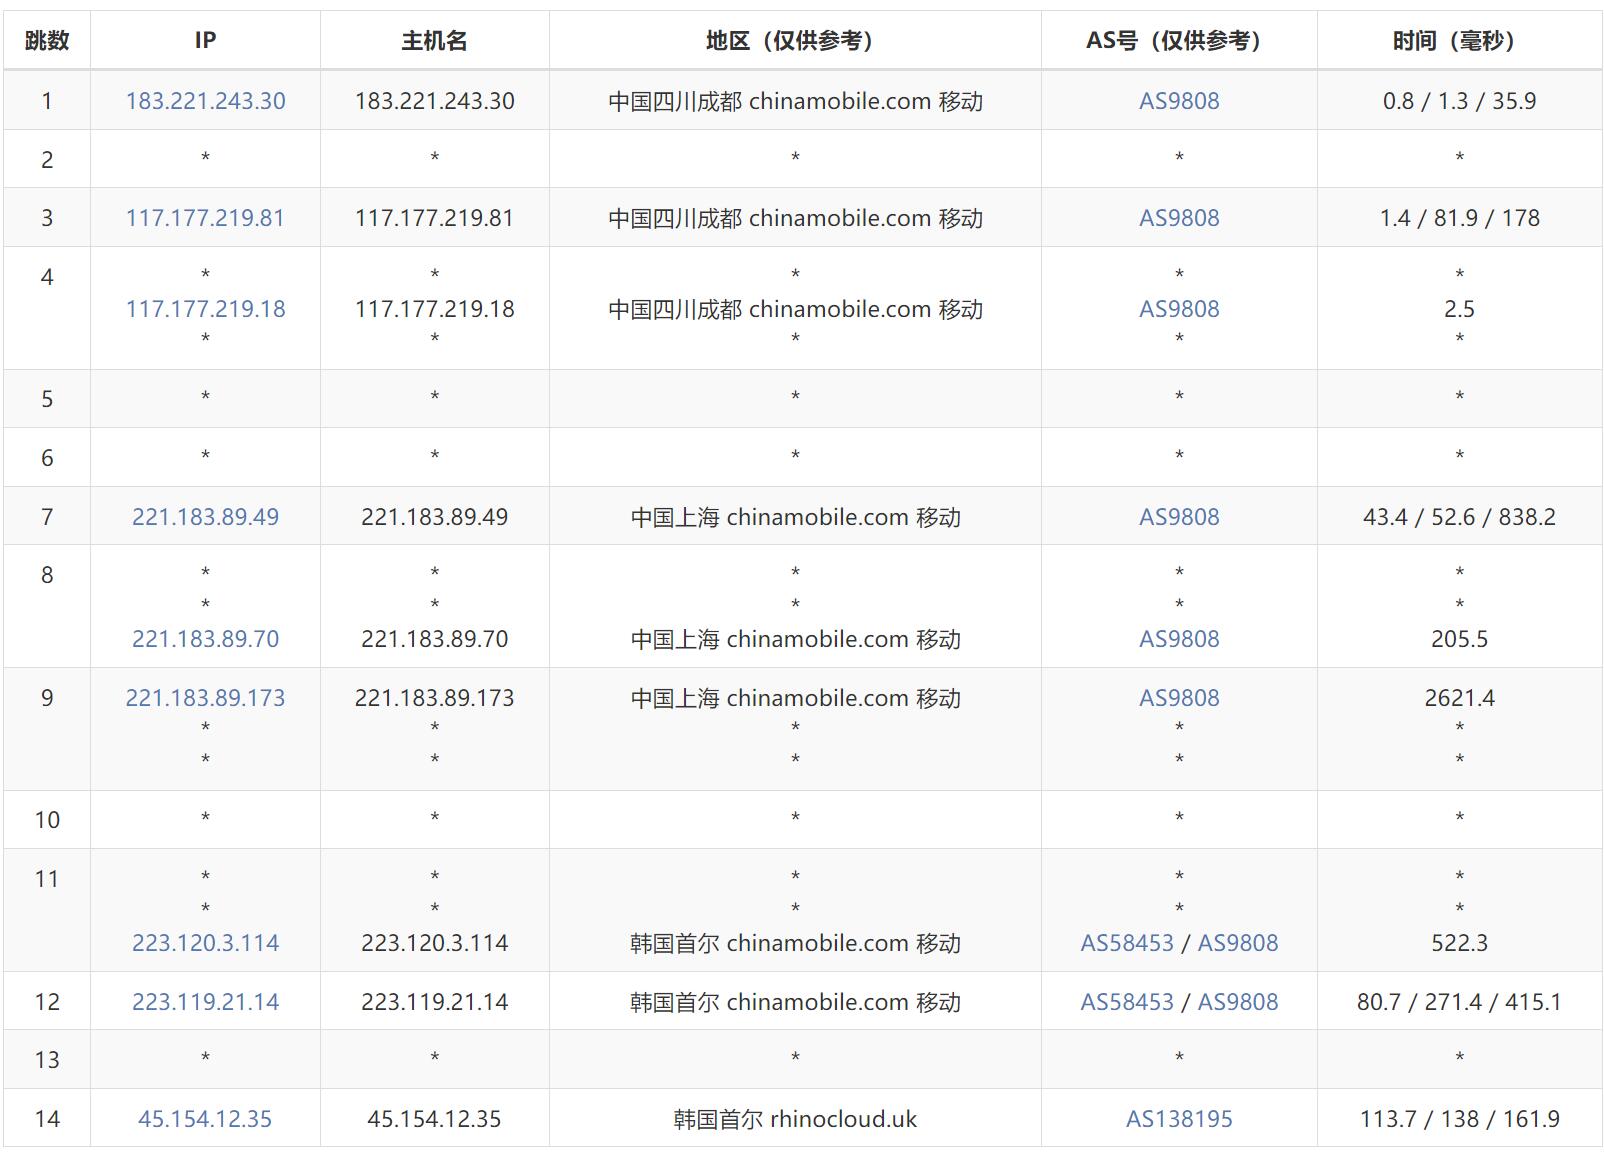Click timing value 80.7 / 271.4 / 415.1

pos(1459,1002)
